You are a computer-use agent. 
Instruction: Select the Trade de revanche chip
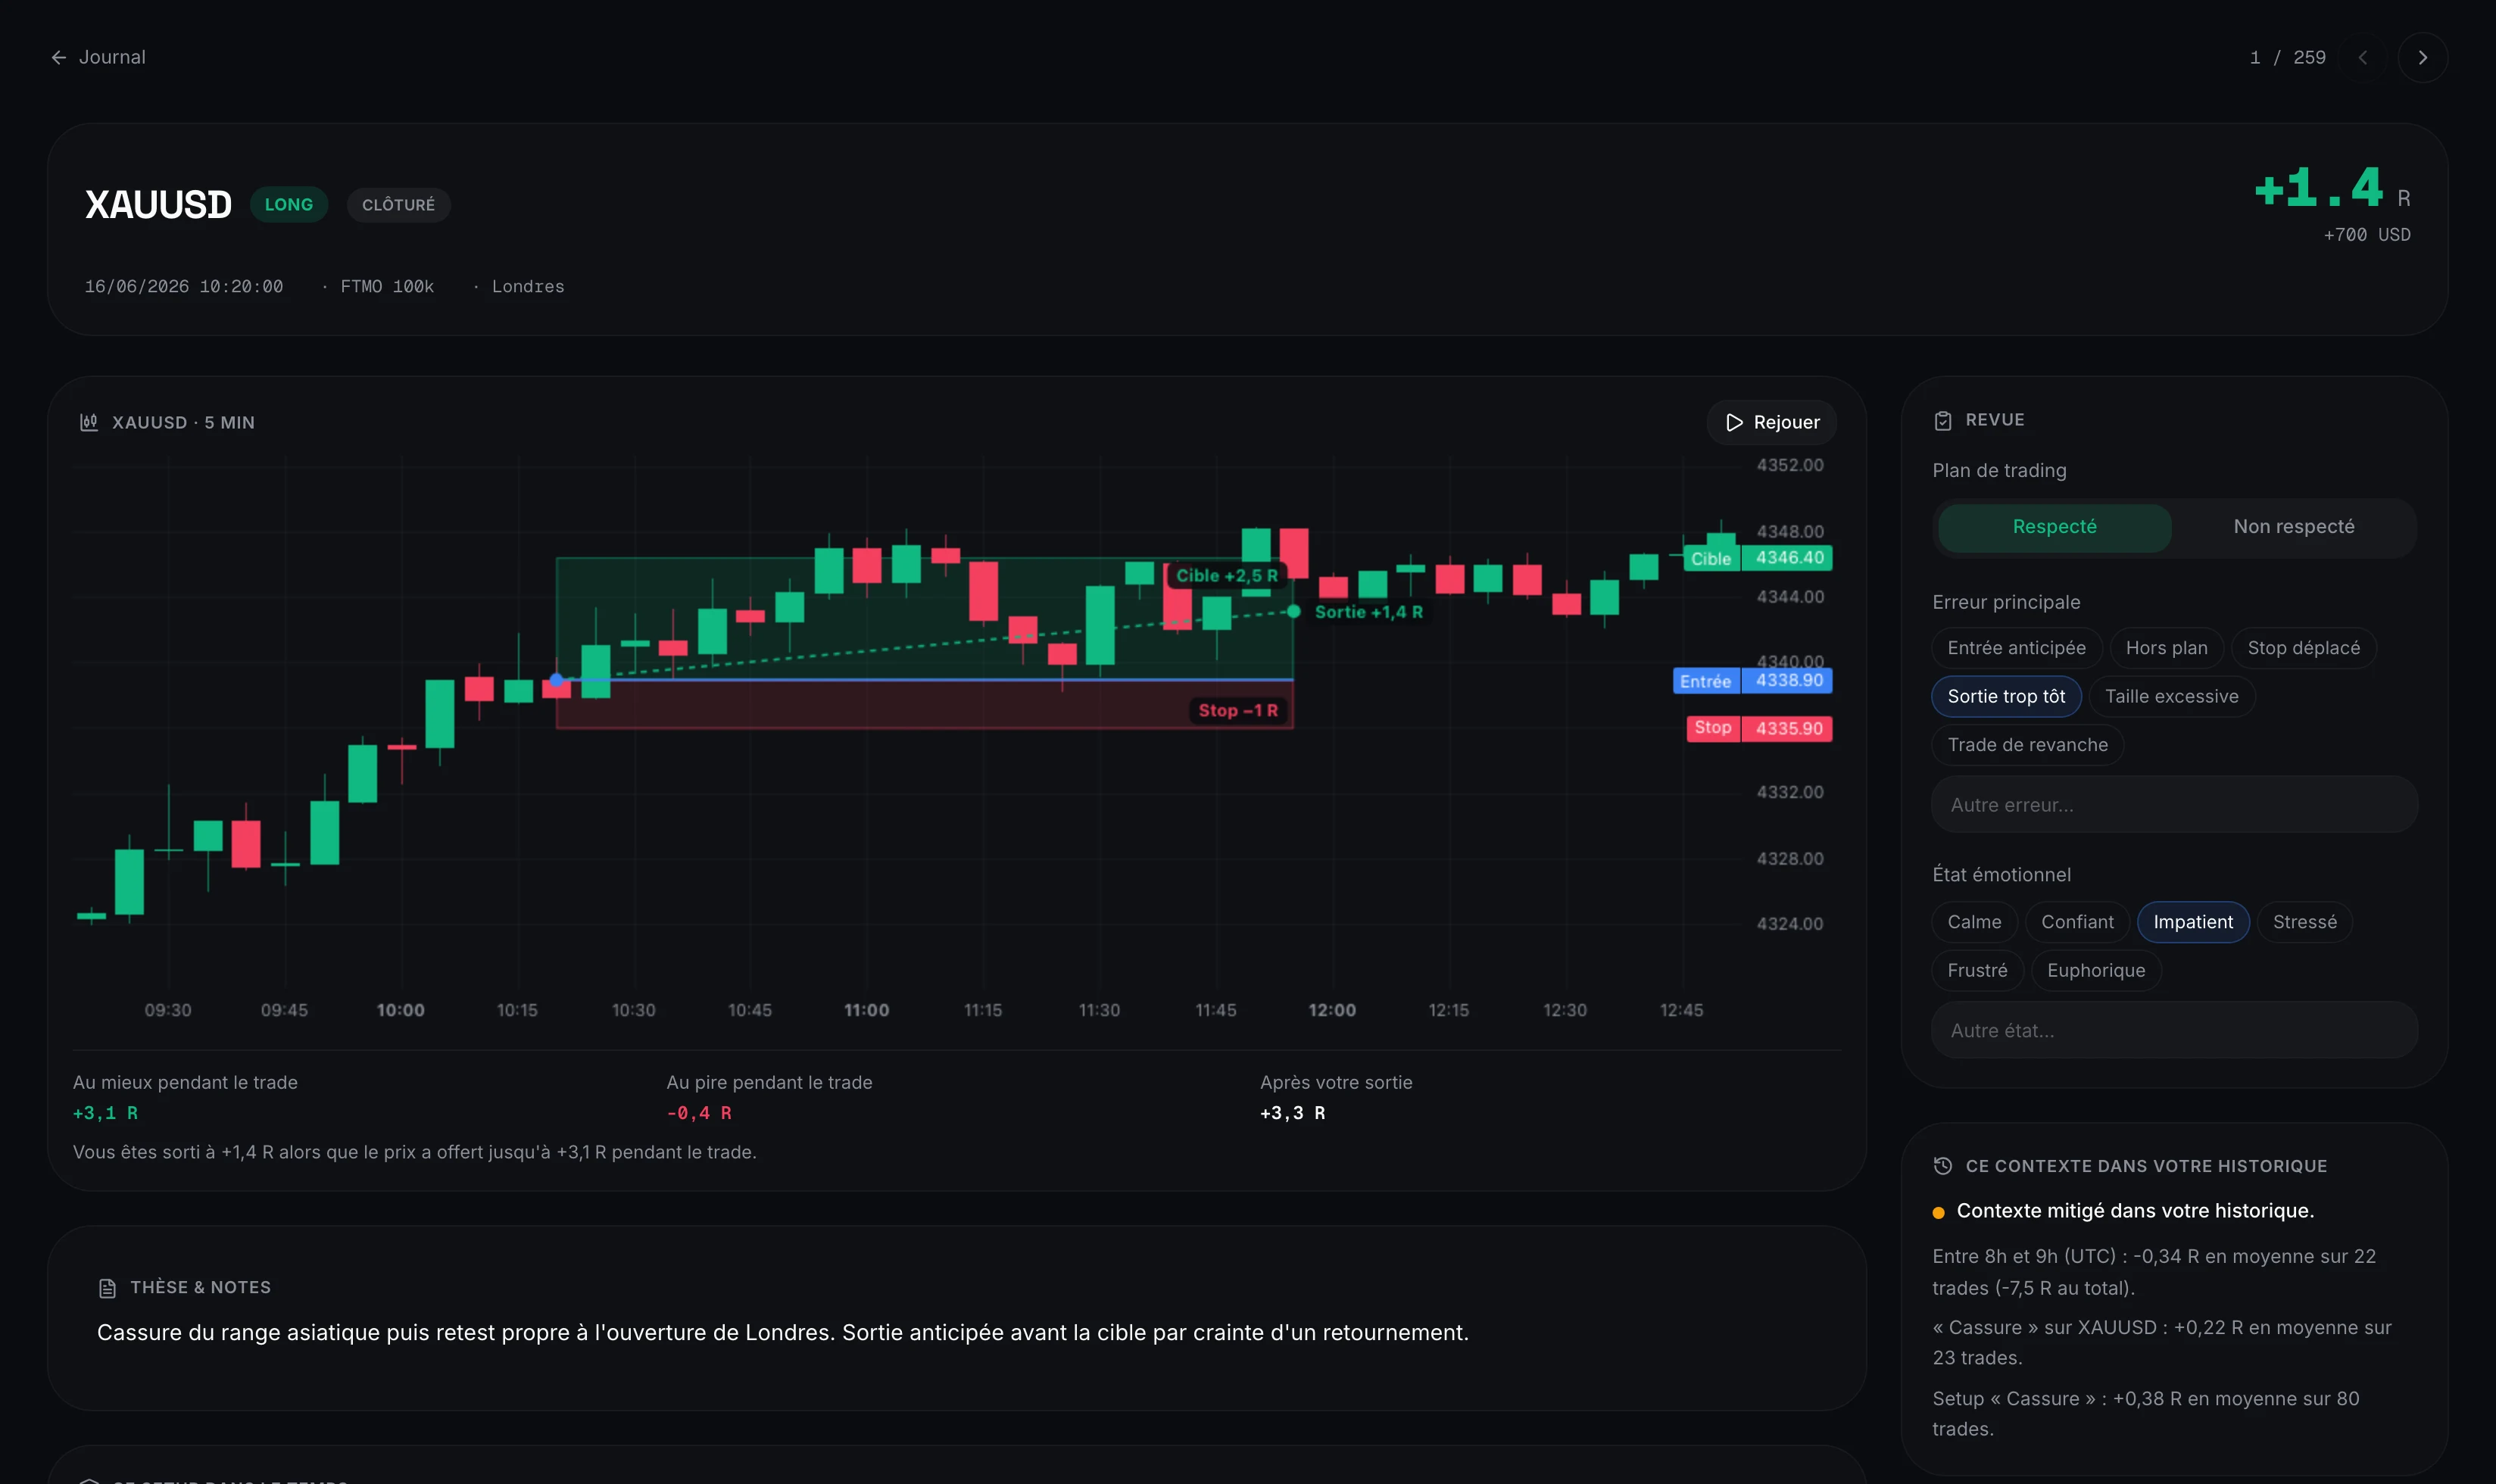click(2027, 745)
